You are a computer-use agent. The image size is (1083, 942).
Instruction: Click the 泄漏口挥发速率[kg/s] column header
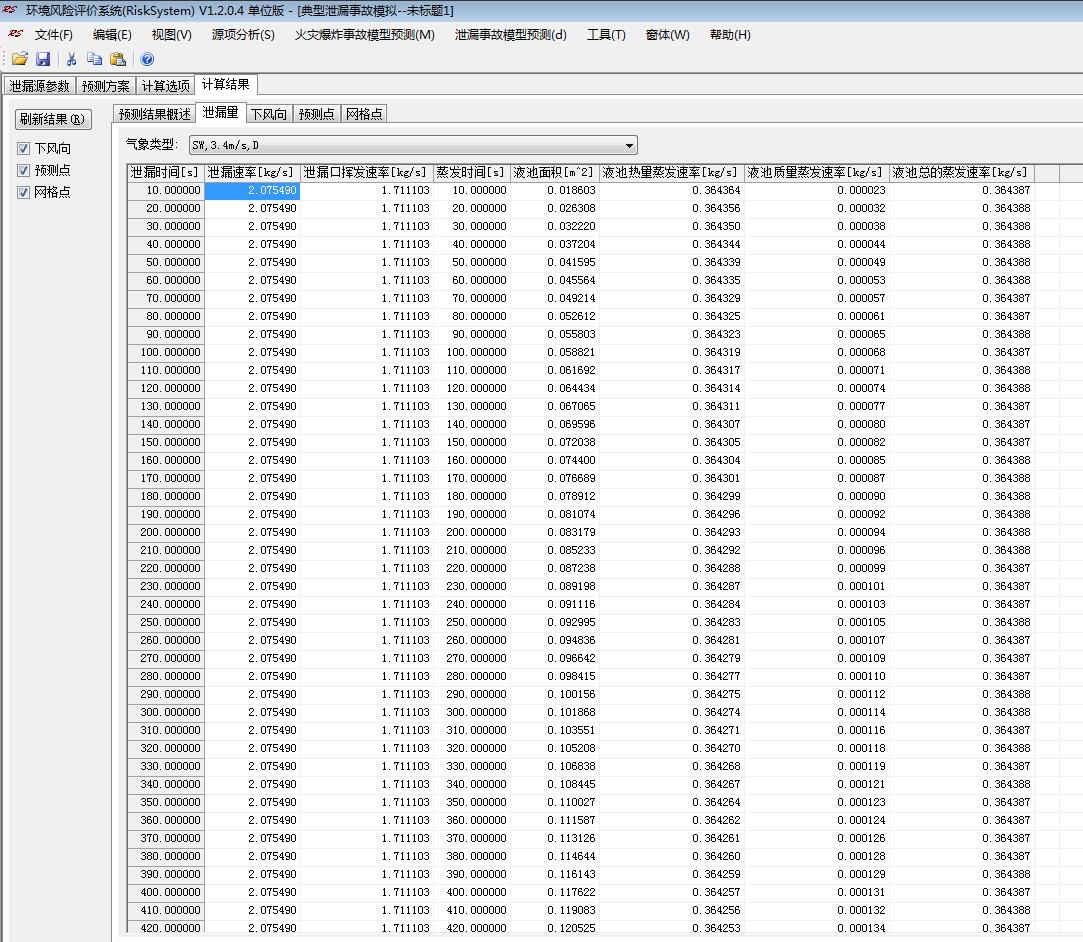[x=366, y=173]
